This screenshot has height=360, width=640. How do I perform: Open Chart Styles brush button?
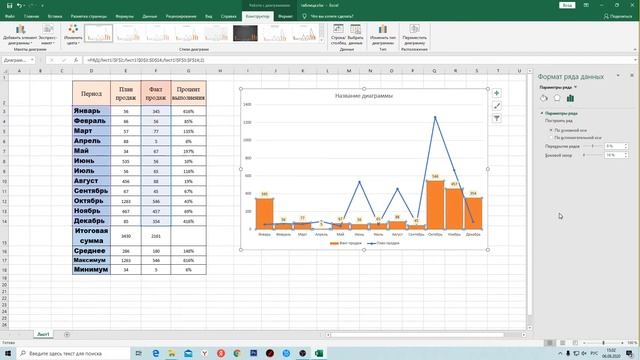click(x=496, y=106)
